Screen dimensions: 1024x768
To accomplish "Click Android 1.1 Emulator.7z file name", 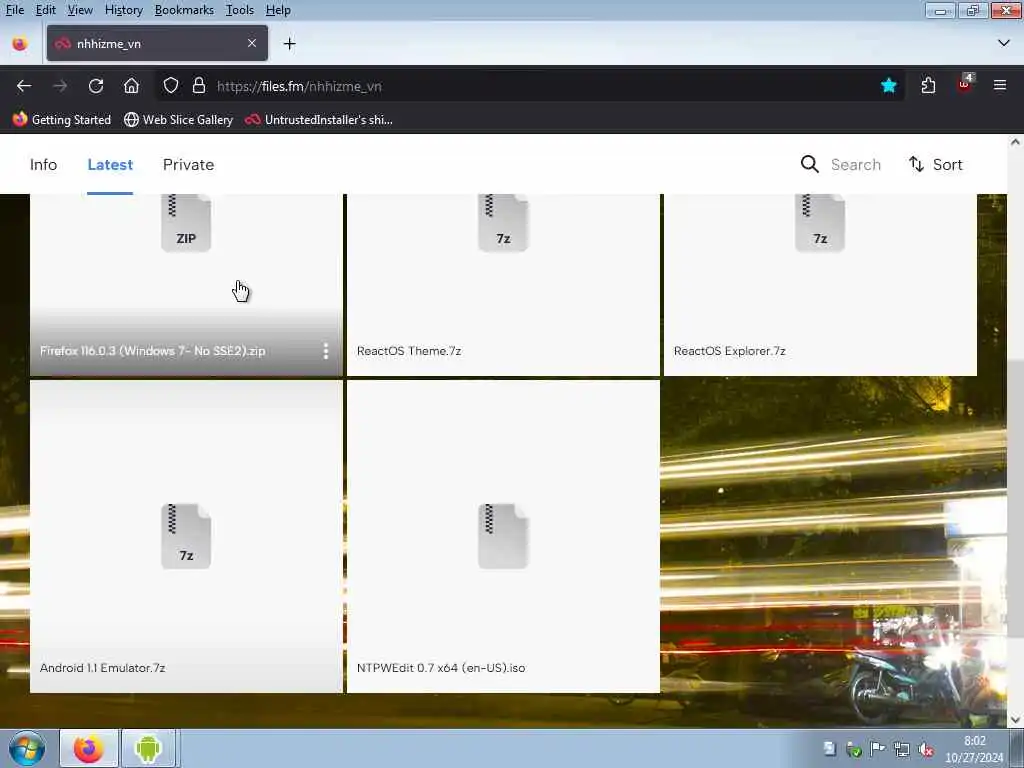I will (103, 667).
